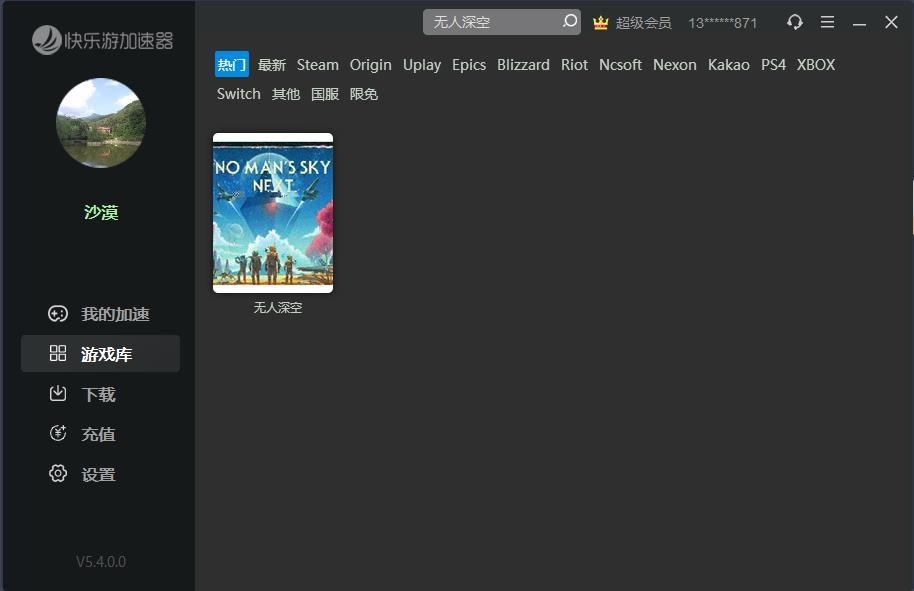Viewport: 914px width, 591px height.
Task: Open the Nexon tab
Action: click(674, 65)
